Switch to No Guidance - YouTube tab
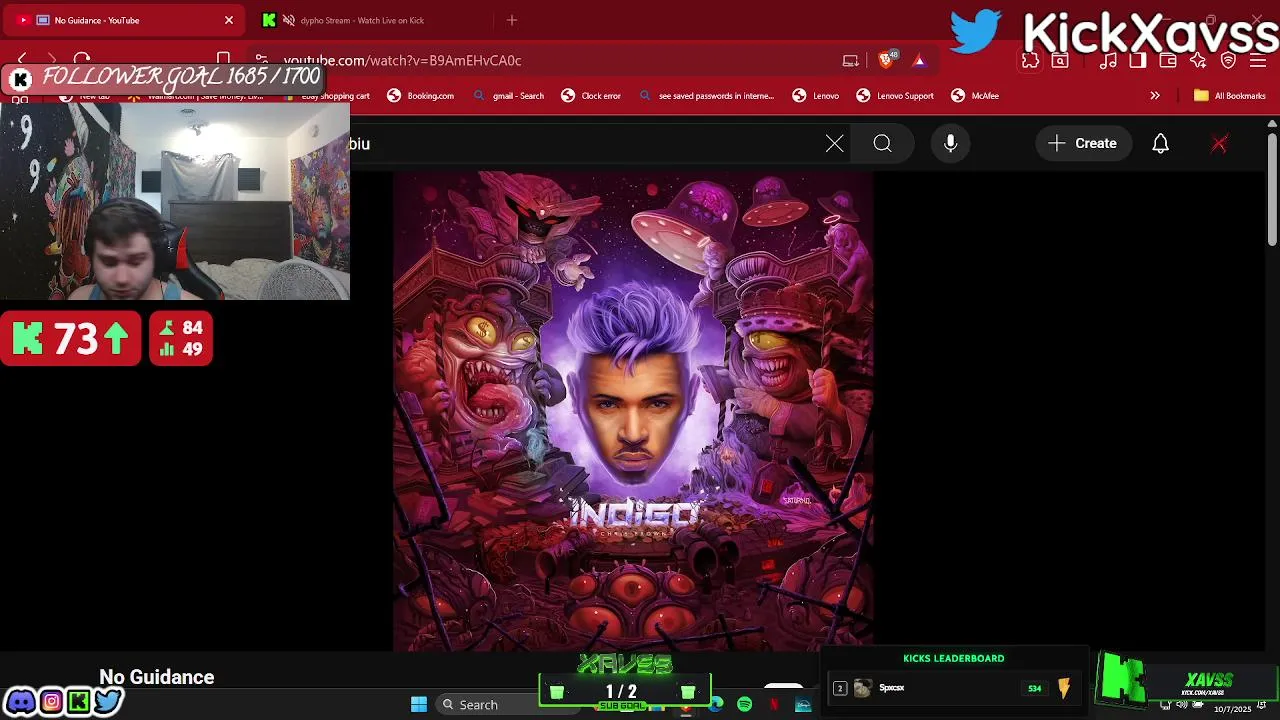 (125, 20)
